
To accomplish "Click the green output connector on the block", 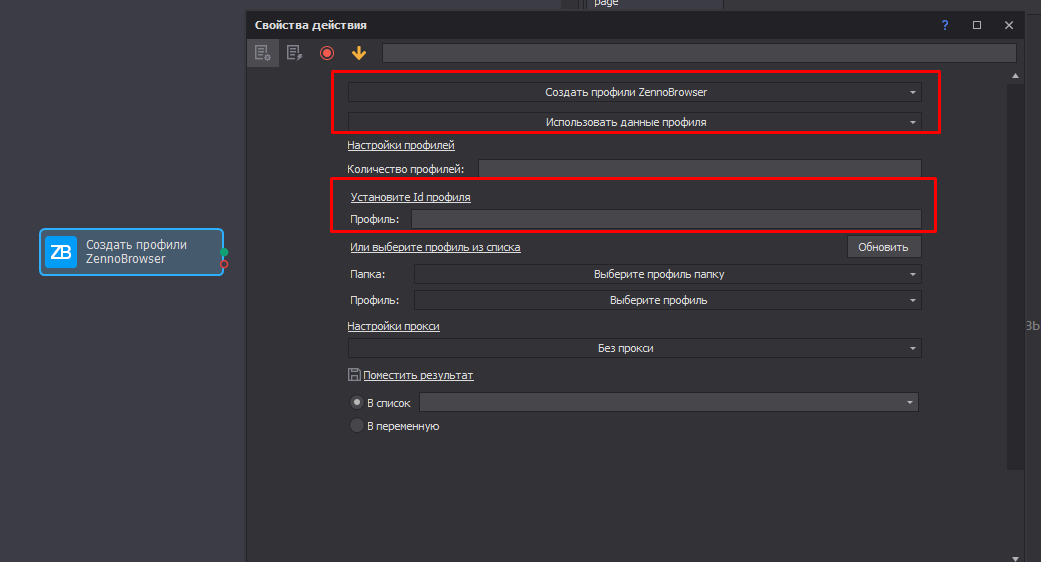I will (x=224, y=252).
